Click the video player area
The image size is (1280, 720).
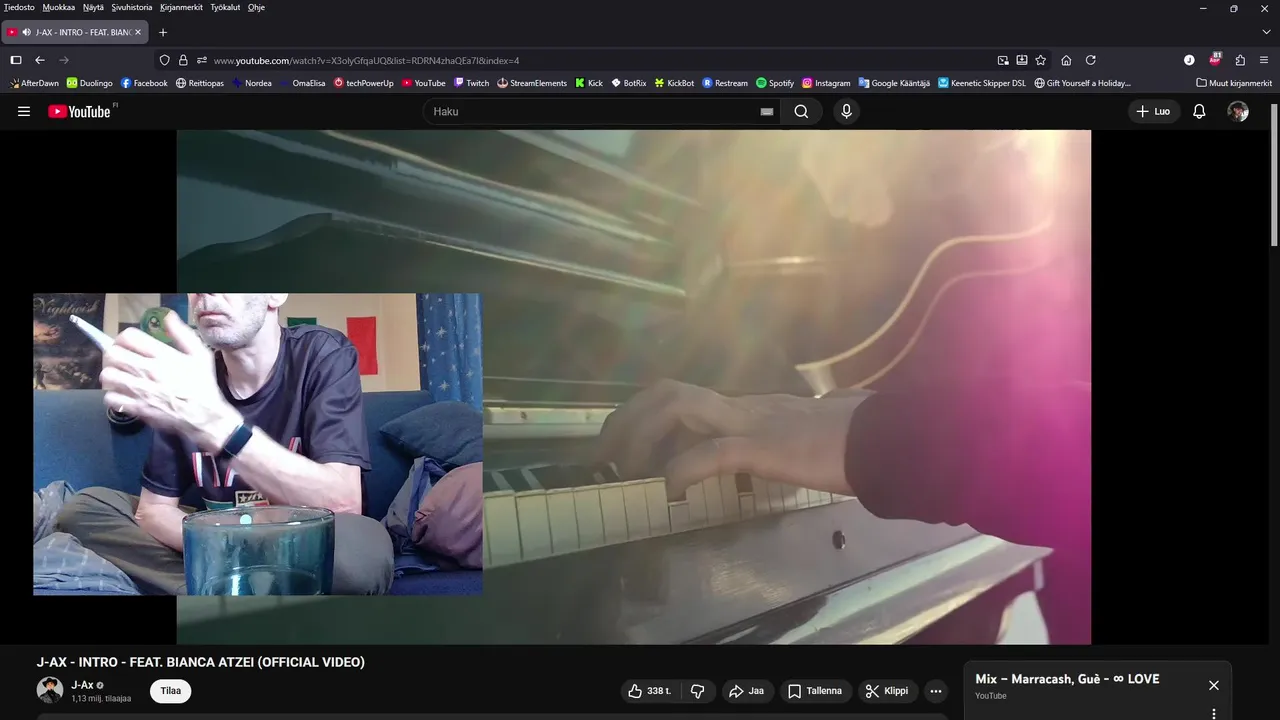(x=634, y=387)
